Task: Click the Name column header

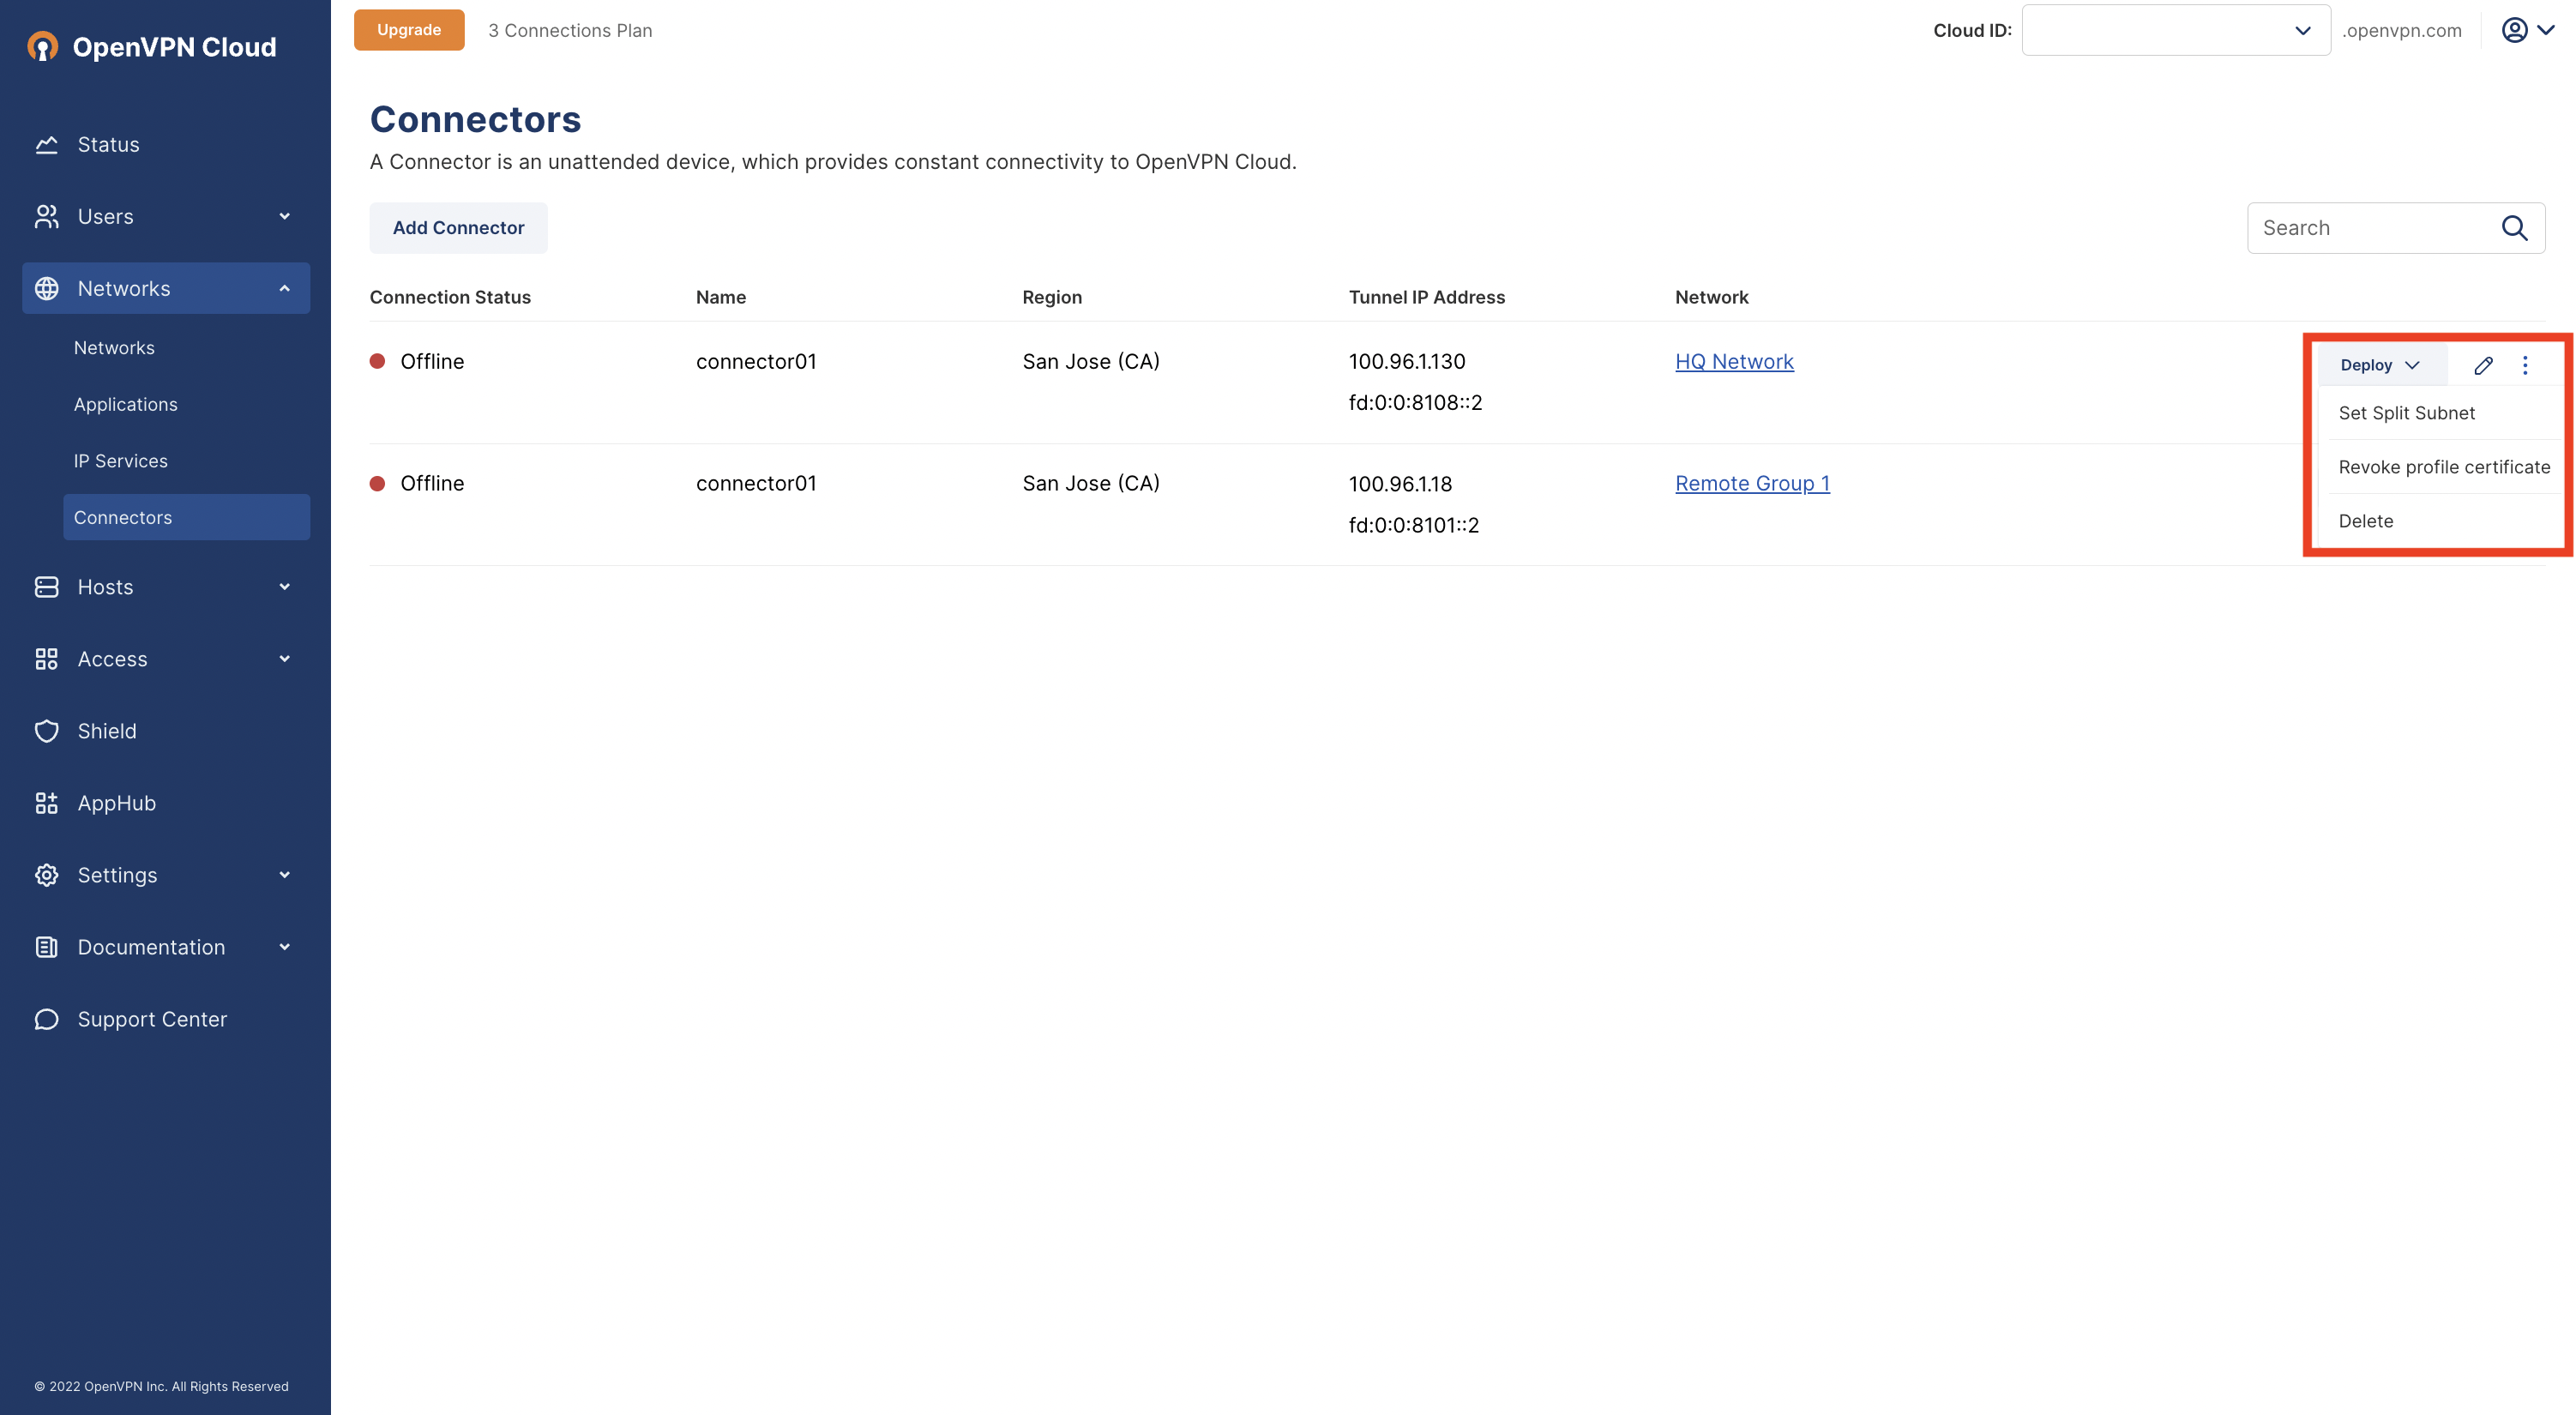Action: (720, 297)
